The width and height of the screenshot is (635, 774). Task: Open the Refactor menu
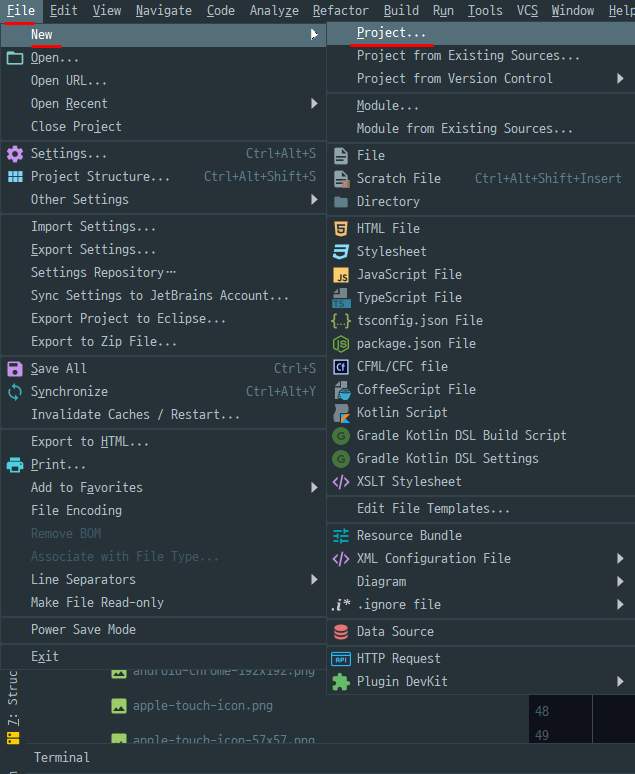click(341, 10)
